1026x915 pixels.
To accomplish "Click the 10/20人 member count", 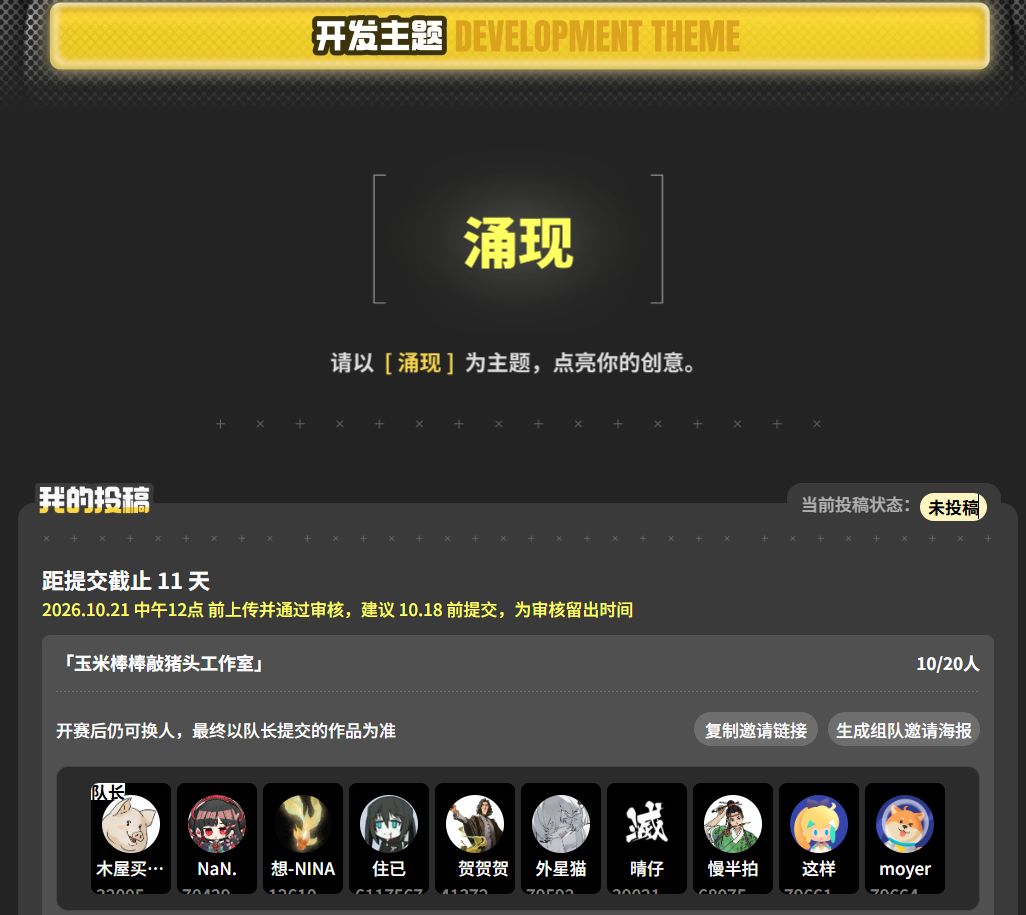I will 947,664.
